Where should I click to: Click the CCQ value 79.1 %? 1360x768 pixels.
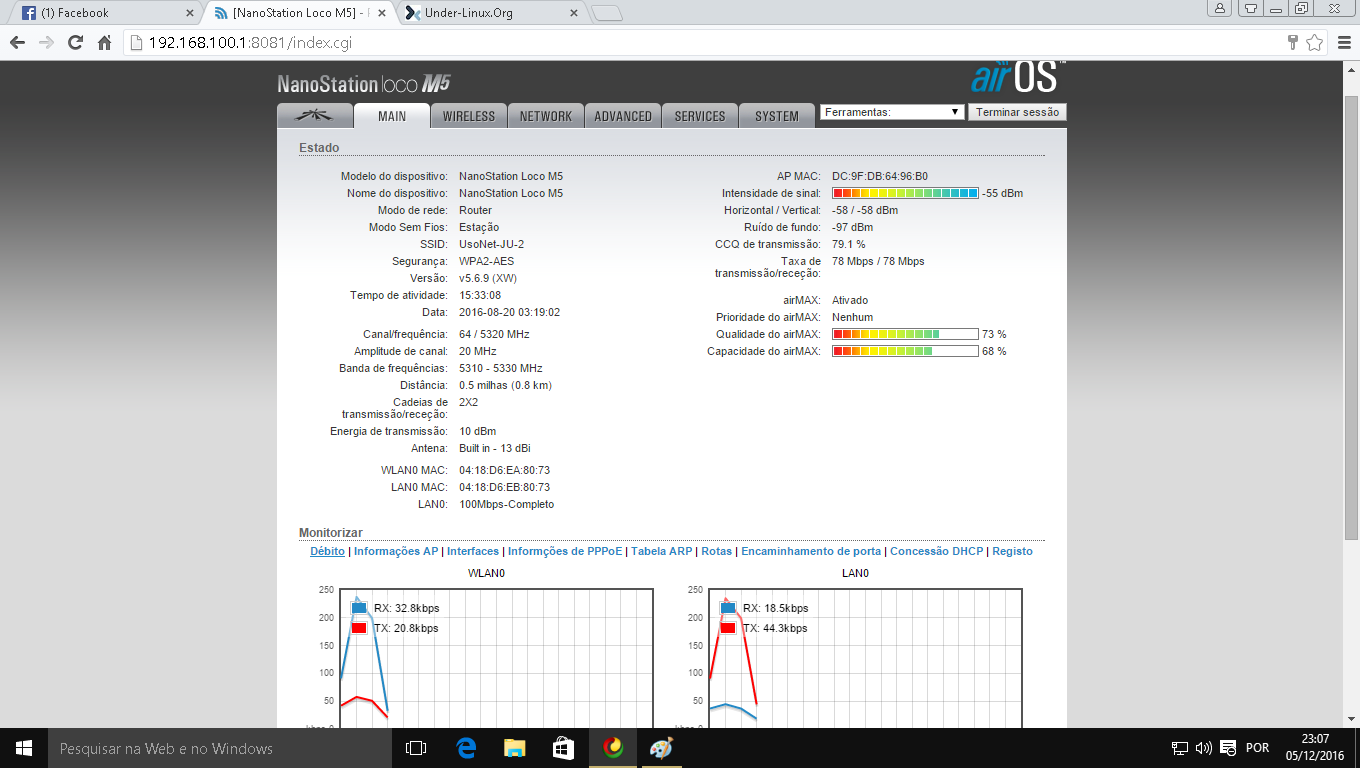[849, 244]
